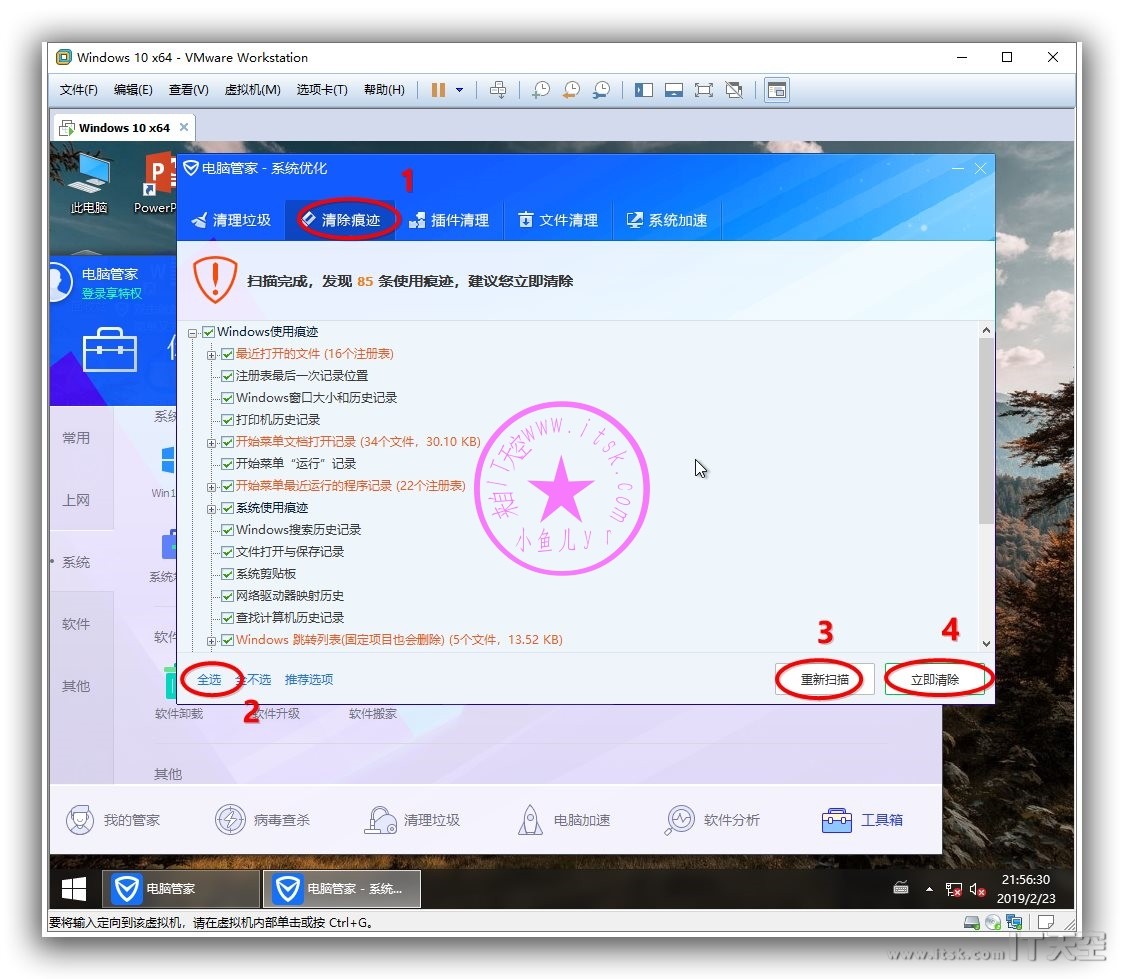Uncheck 开始菜单"运行"记录 checkbox

tap(228, 464)
